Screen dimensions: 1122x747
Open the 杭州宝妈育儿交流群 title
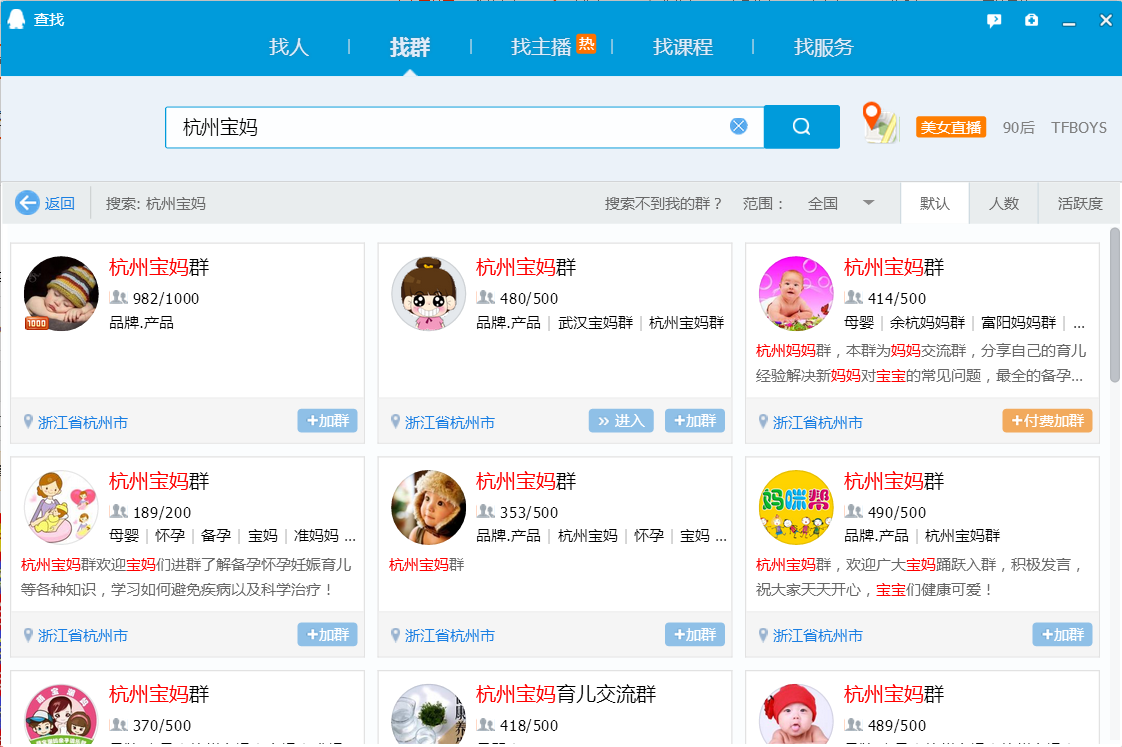(566, 694)
